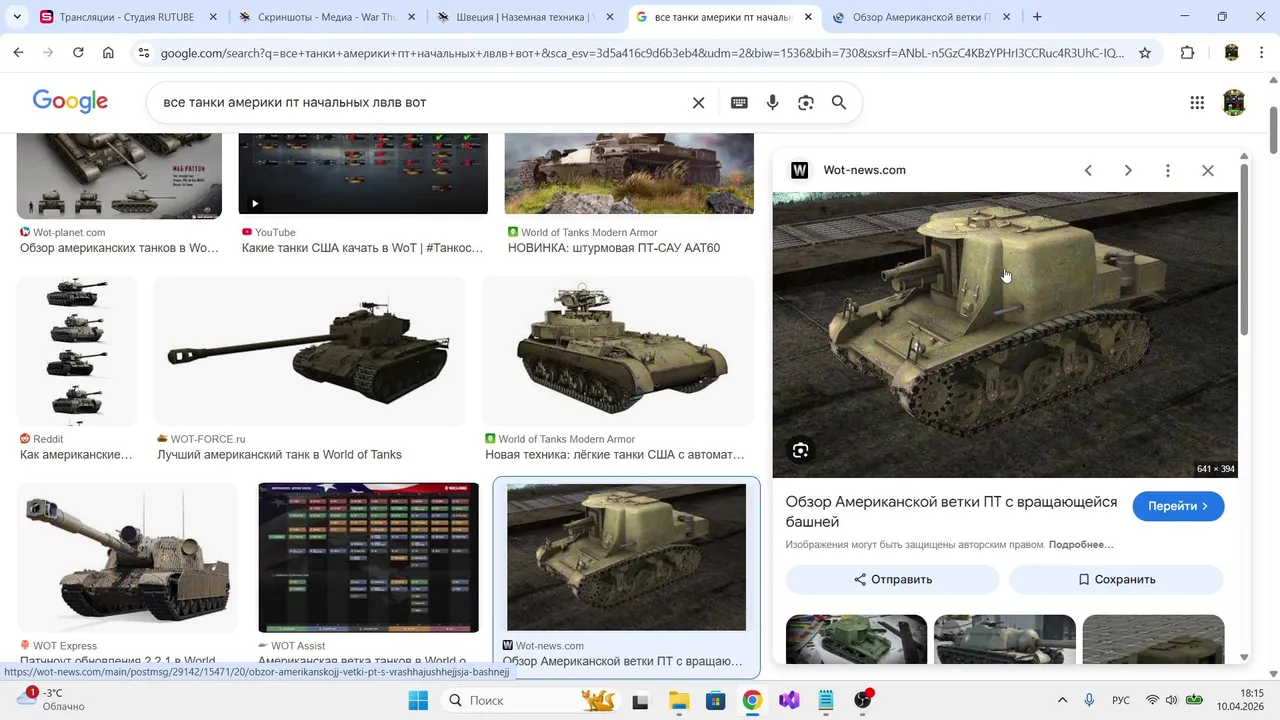Click the Отправить share button
Image resolution: width=1280 pixels, height=720 pixels.
coord(892,579)
